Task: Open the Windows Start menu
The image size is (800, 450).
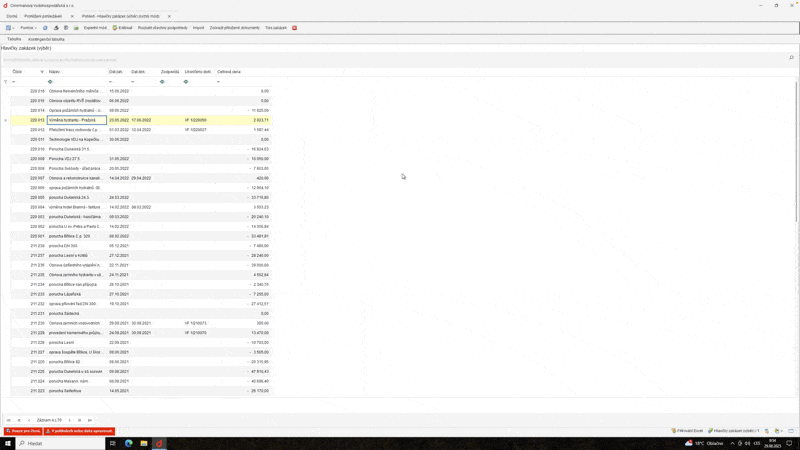Action: [x=8, y=443]
